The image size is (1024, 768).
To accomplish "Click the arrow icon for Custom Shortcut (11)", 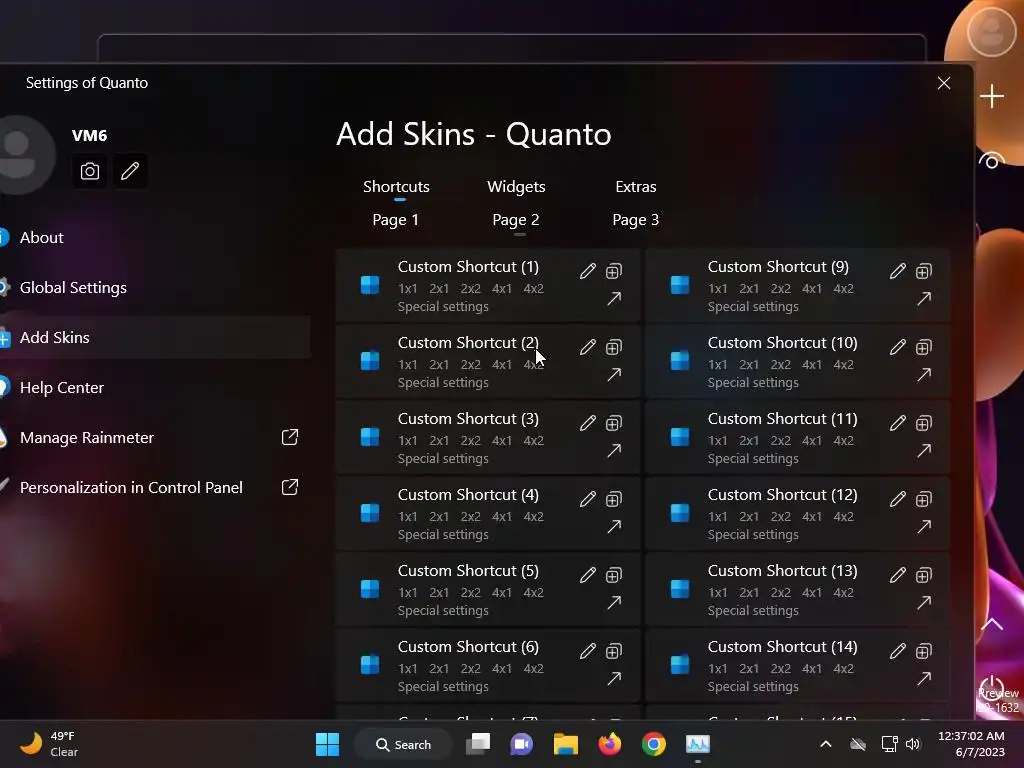I will coord(924,451).
